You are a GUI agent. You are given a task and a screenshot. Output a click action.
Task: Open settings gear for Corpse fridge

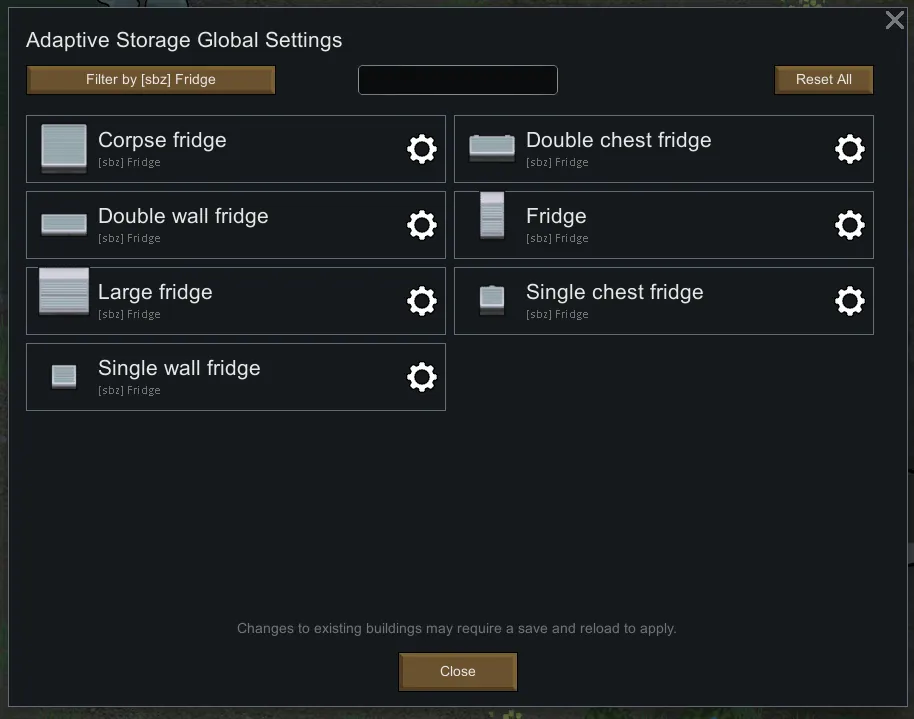422,149
